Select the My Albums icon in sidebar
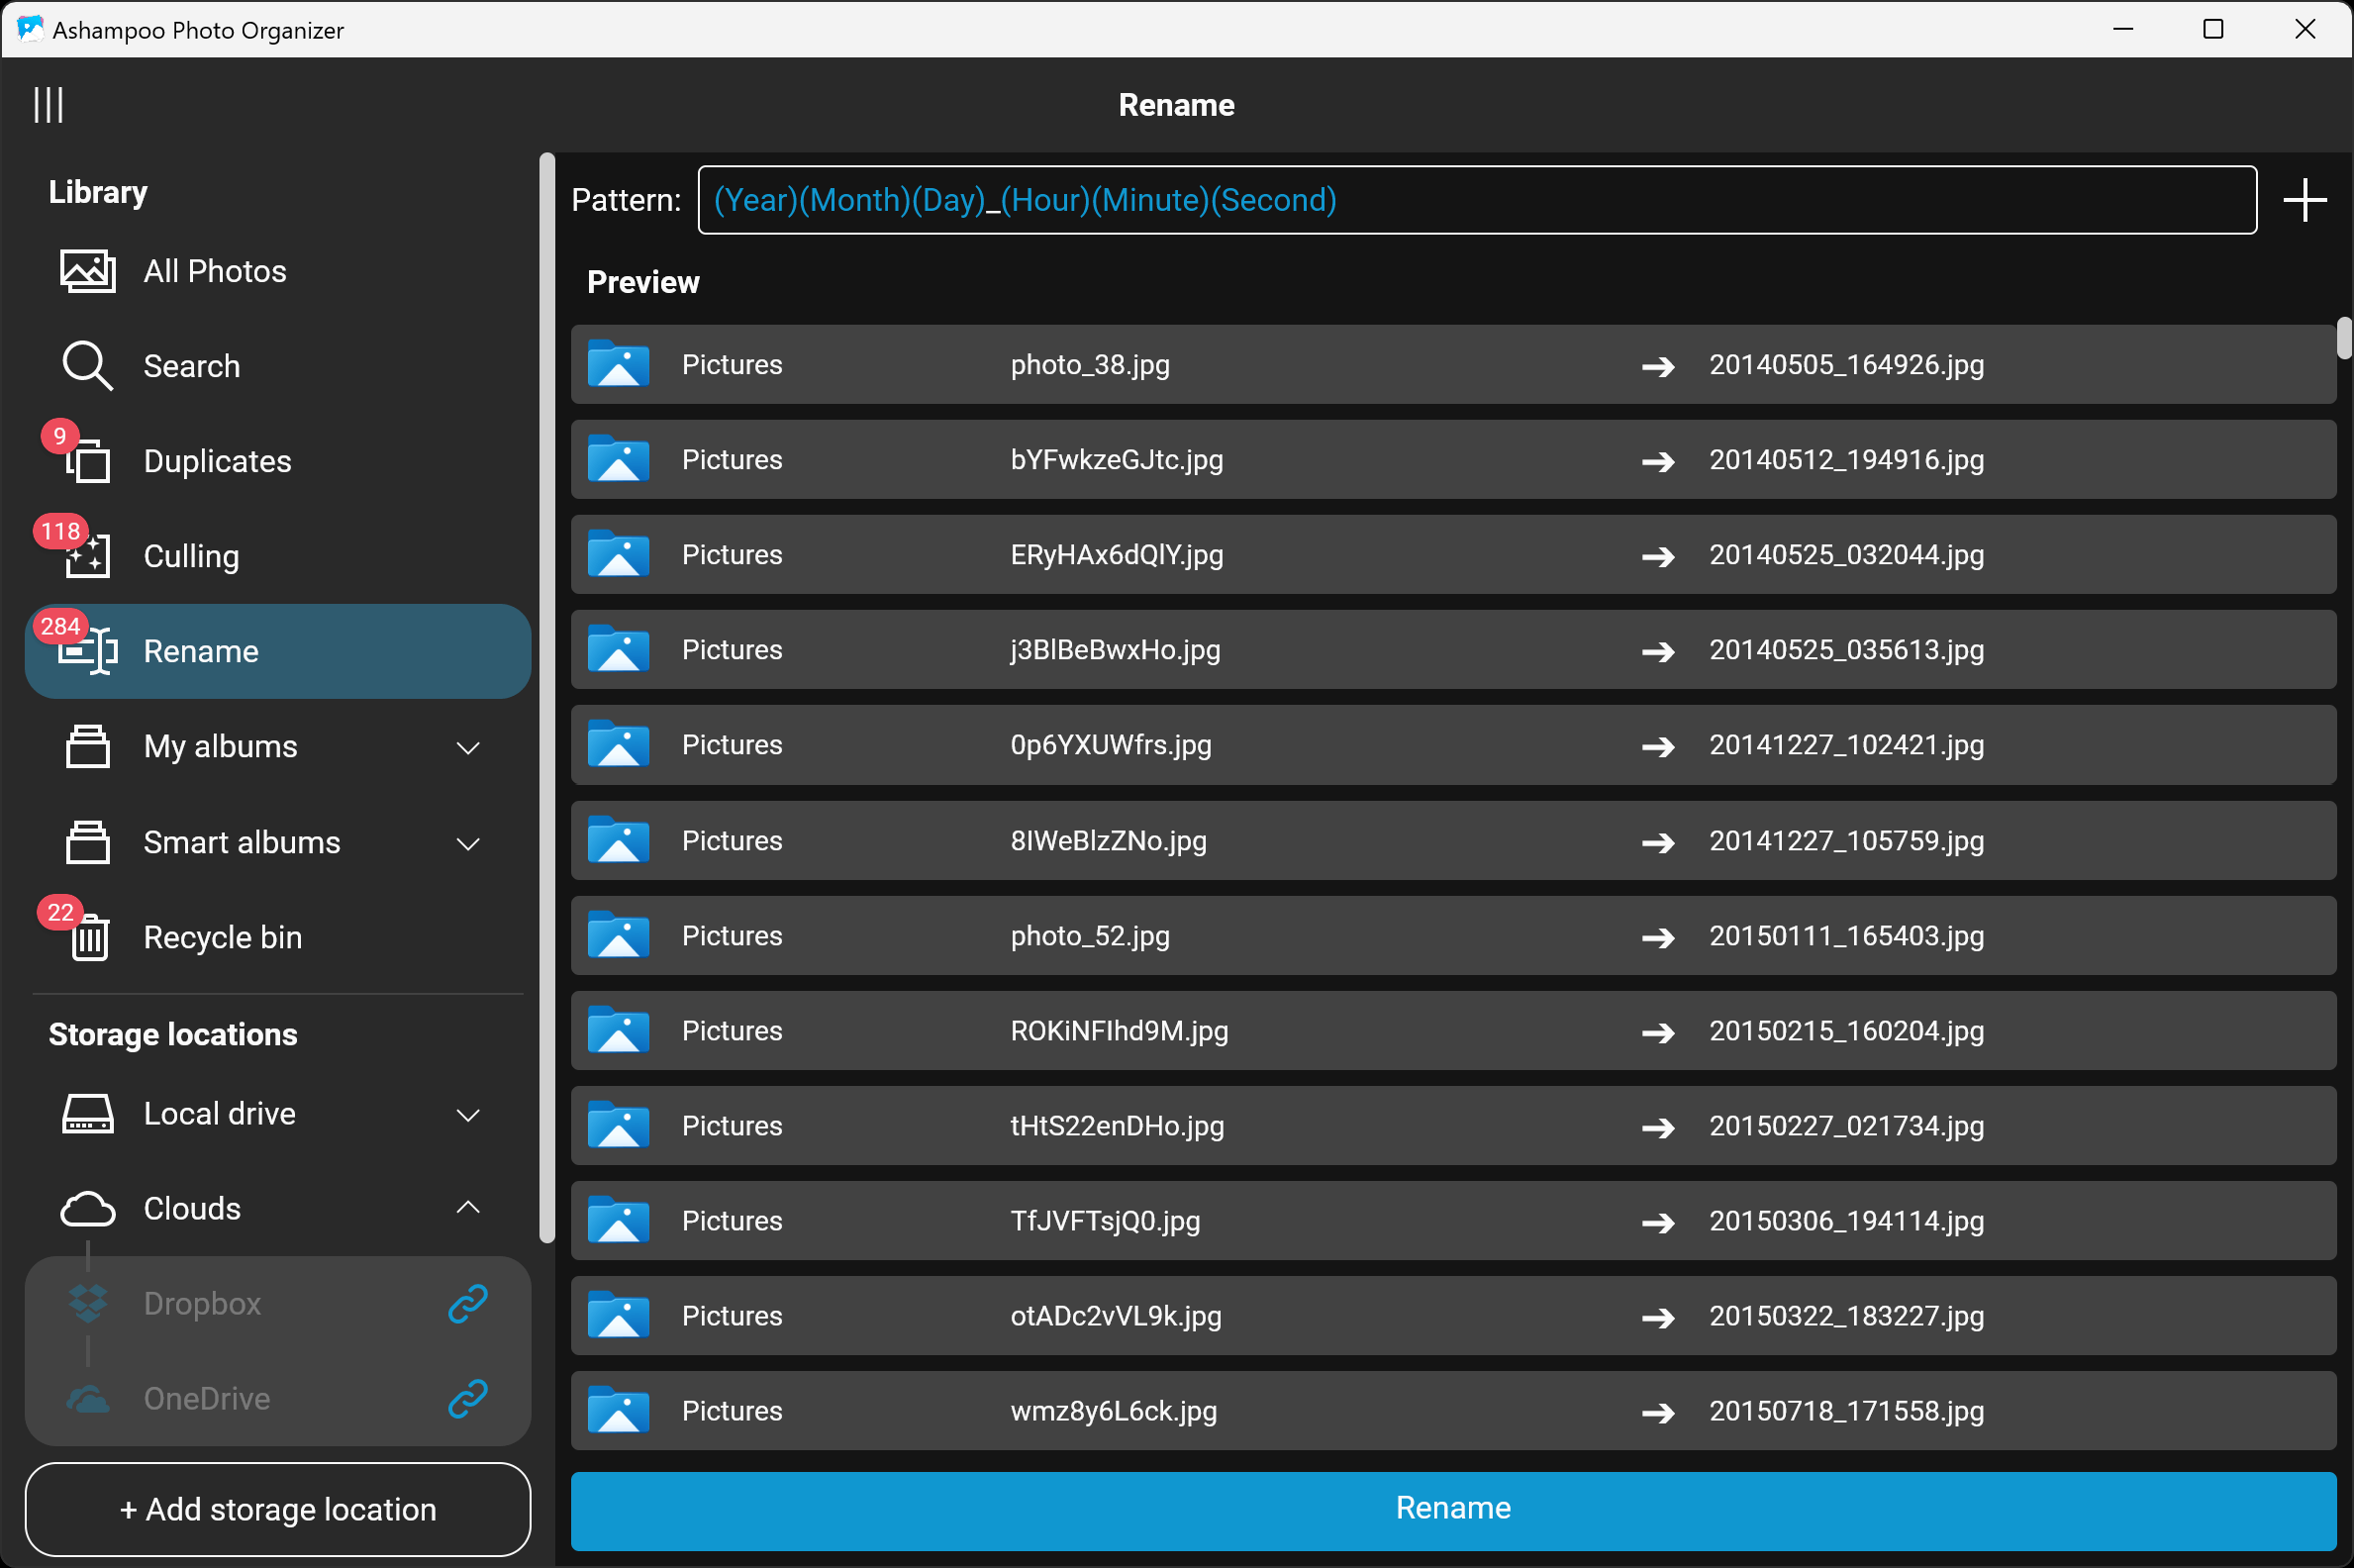This screenshot has width=2354, height=1568. 86,743
